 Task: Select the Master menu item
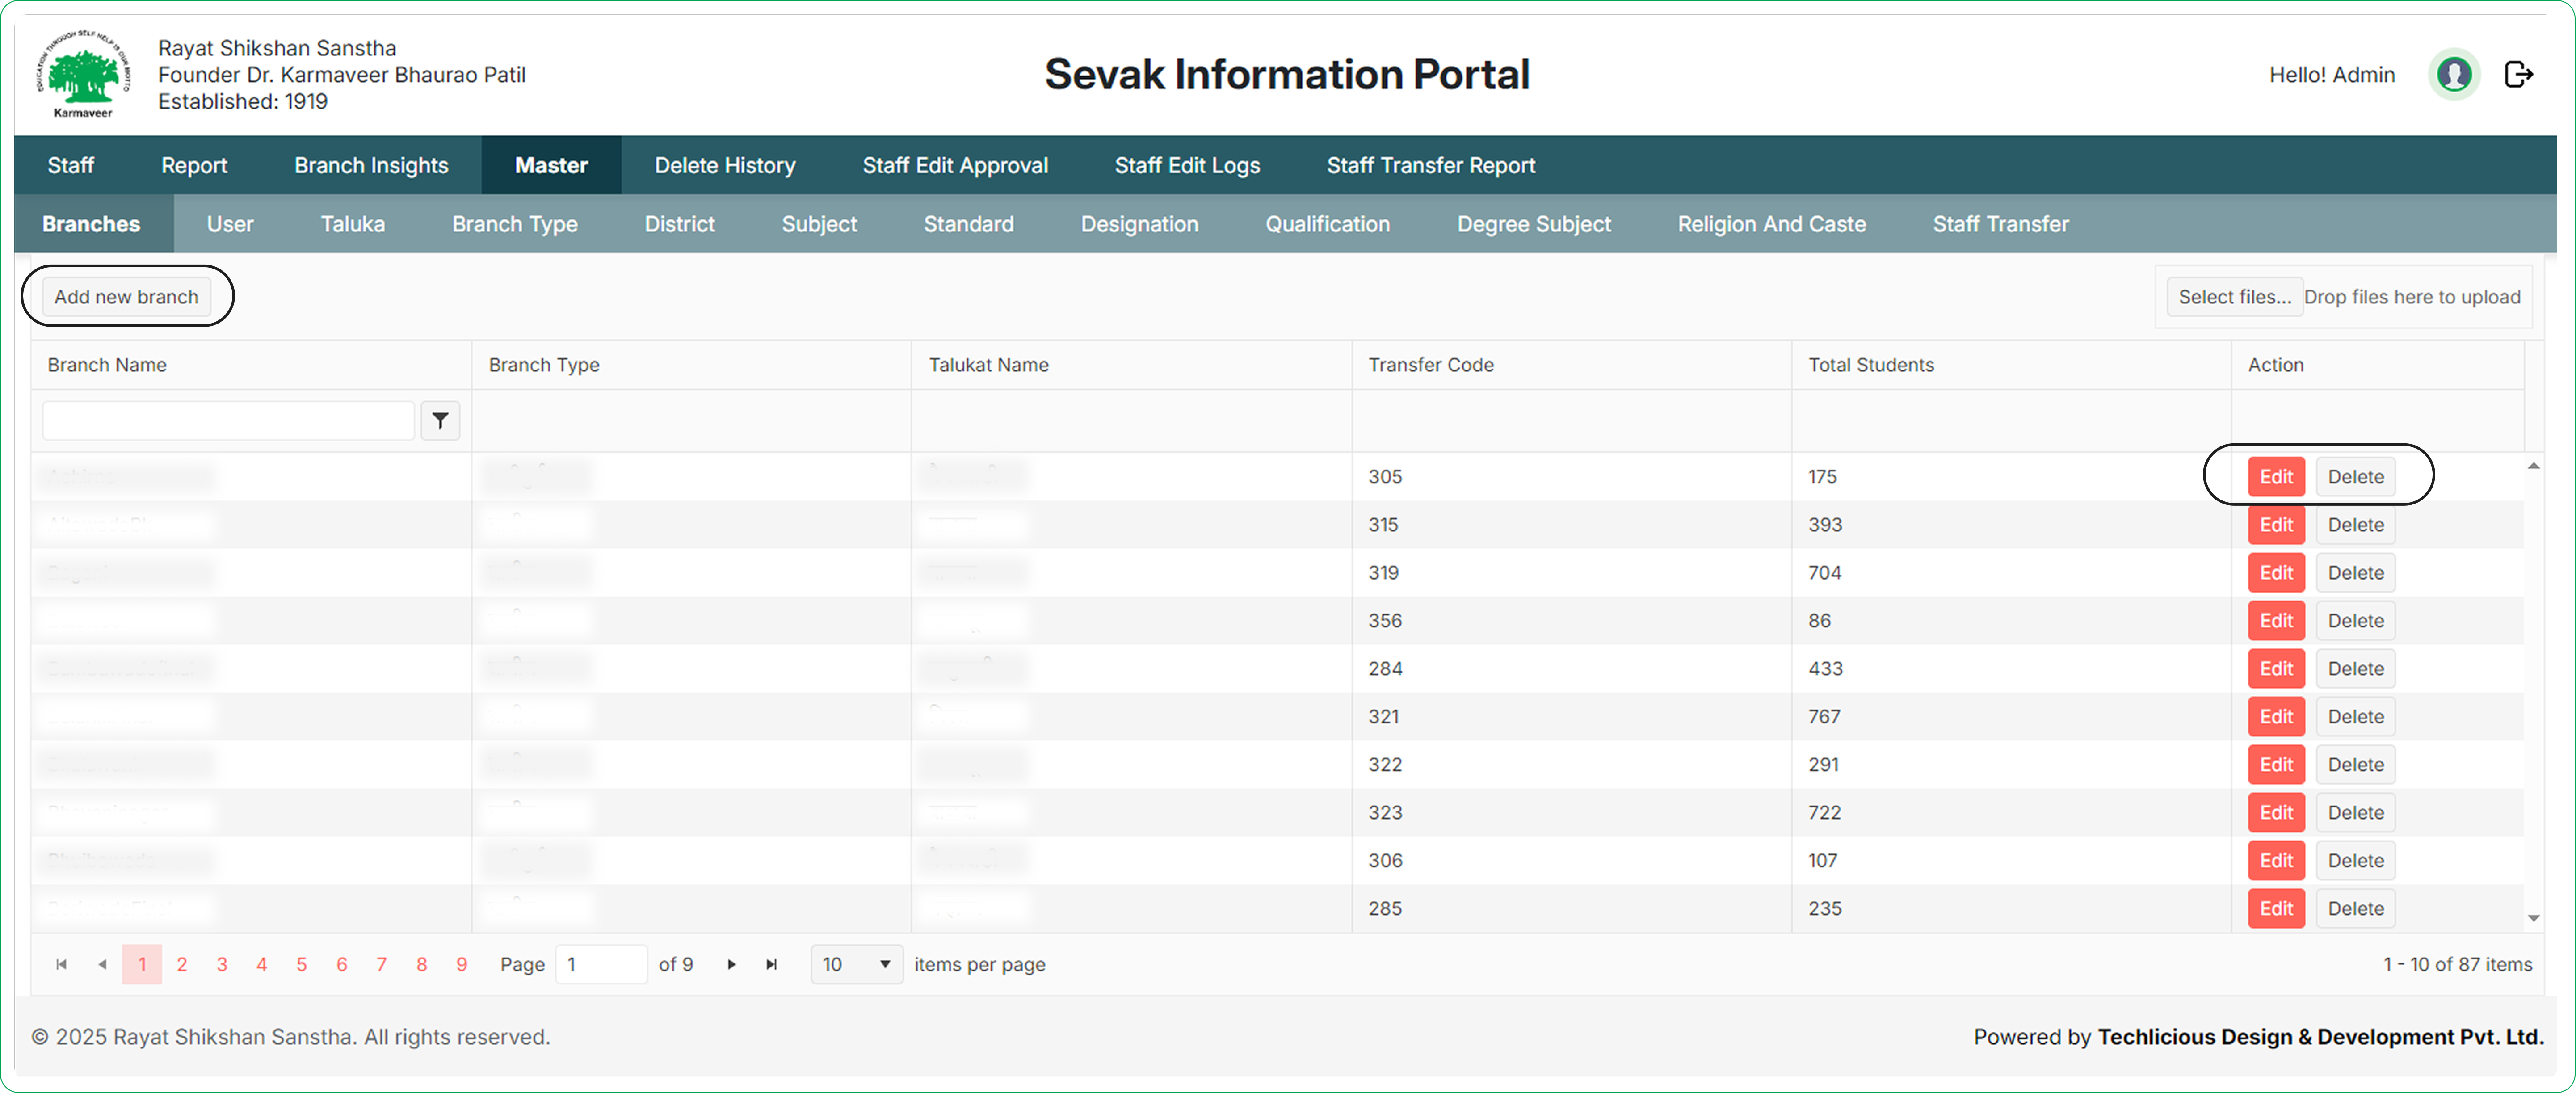click(551, 165)
